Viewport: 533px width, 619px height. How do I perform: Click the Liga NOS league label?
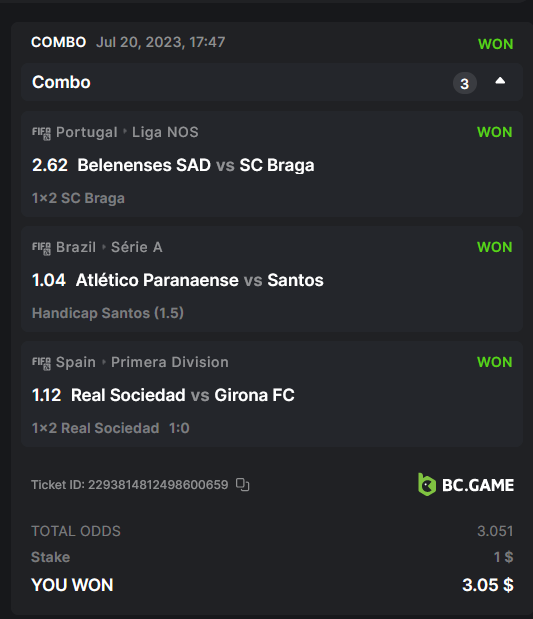[x=165, y=132]
